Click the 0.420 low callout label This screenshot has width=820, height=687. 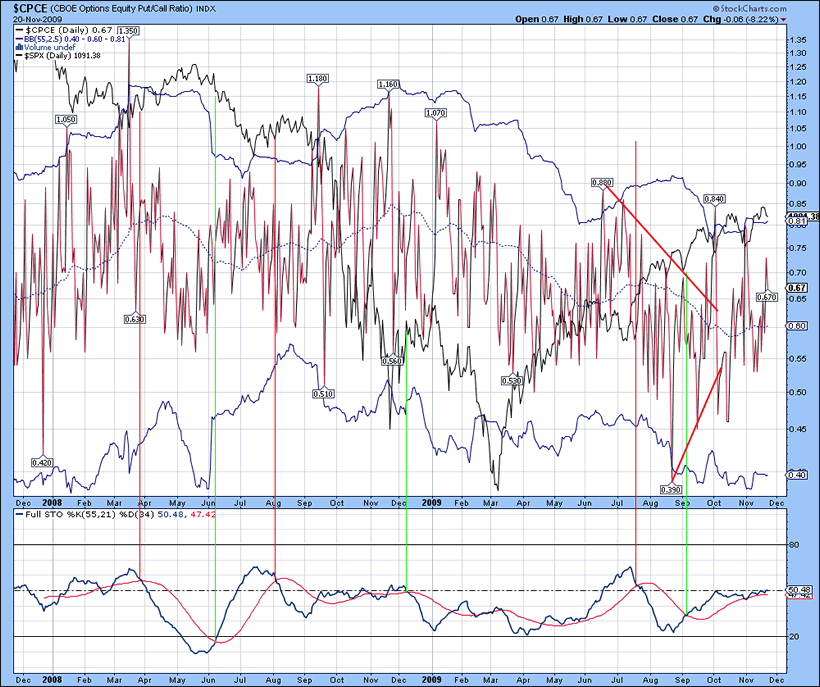[x=42, y=463]
